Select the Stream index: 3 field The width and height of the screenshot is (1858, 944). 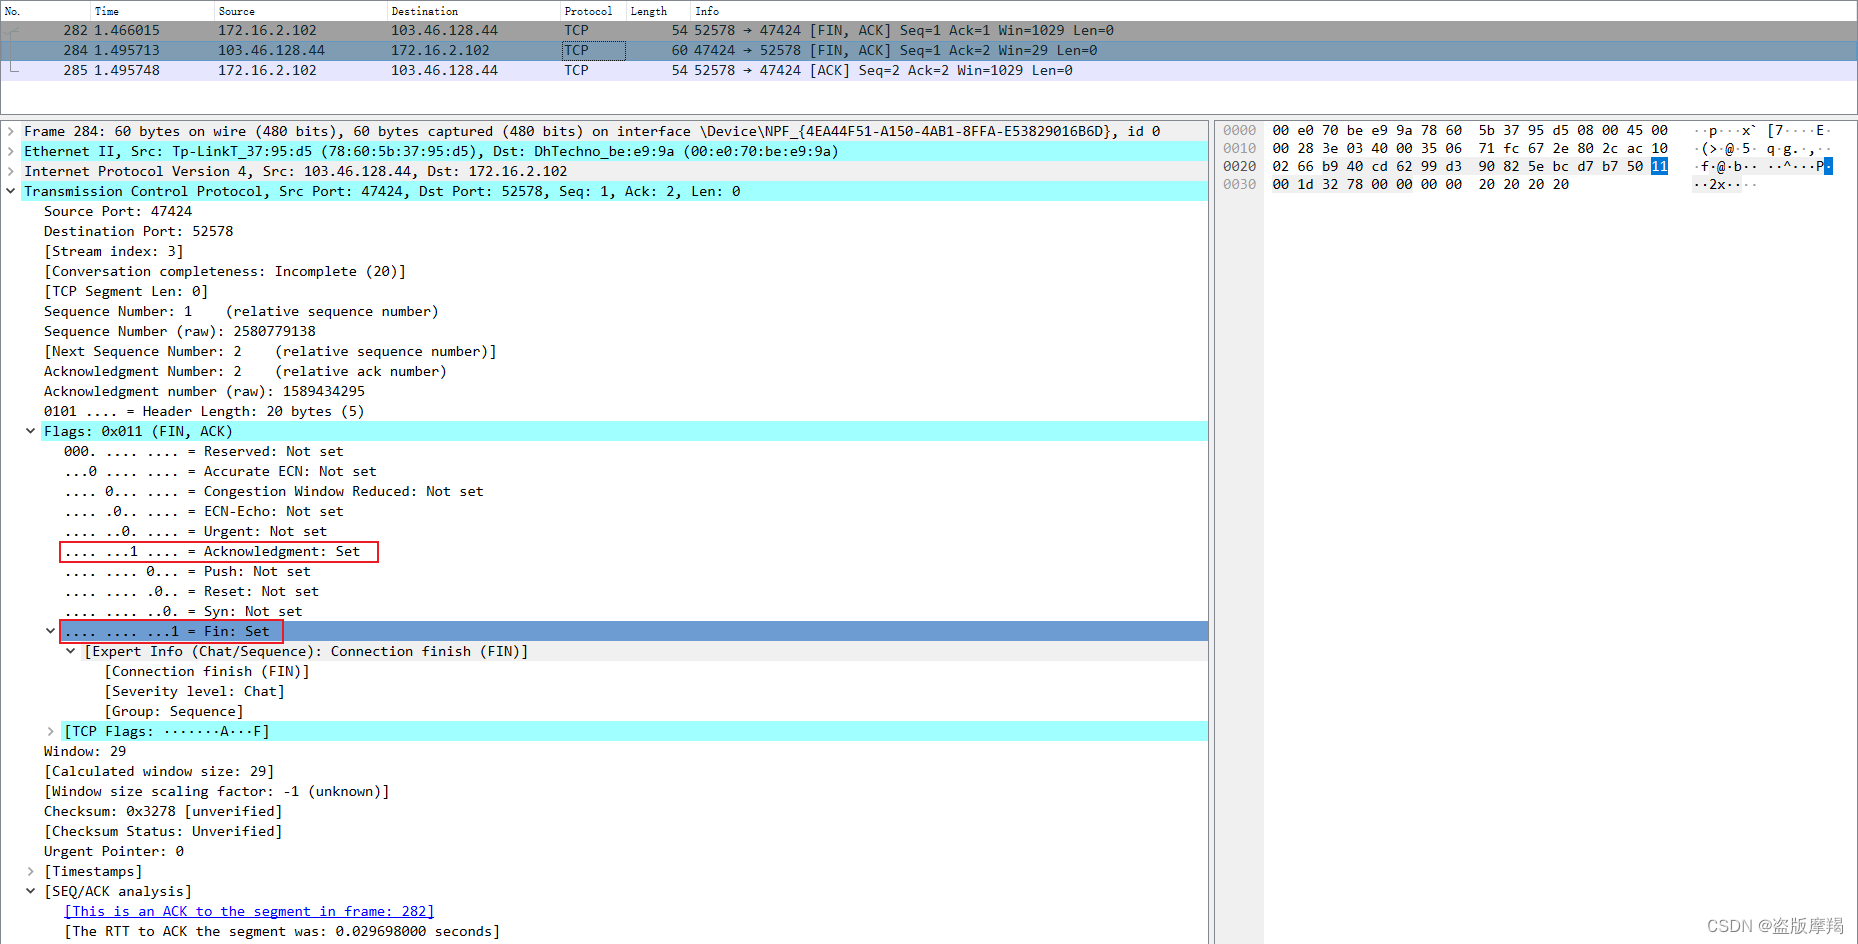click(x=113, y=251)
